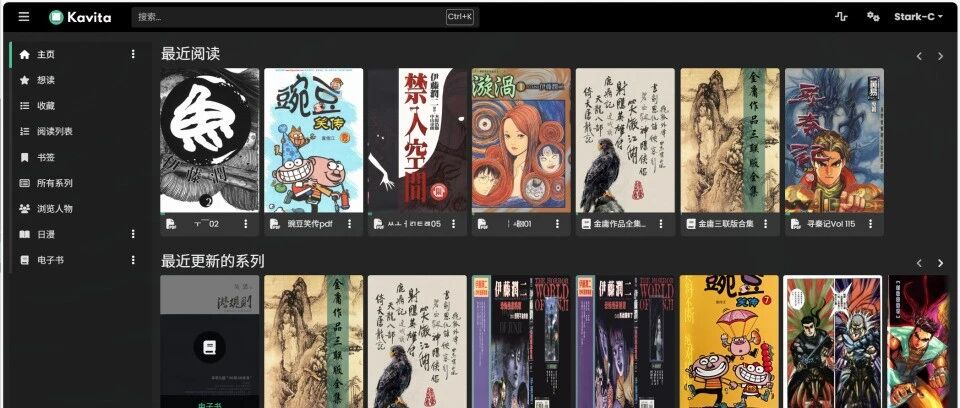Open the 寻秦记Vol 115 cover
This screenshot has height=408, width=960.
click(834, 140)
